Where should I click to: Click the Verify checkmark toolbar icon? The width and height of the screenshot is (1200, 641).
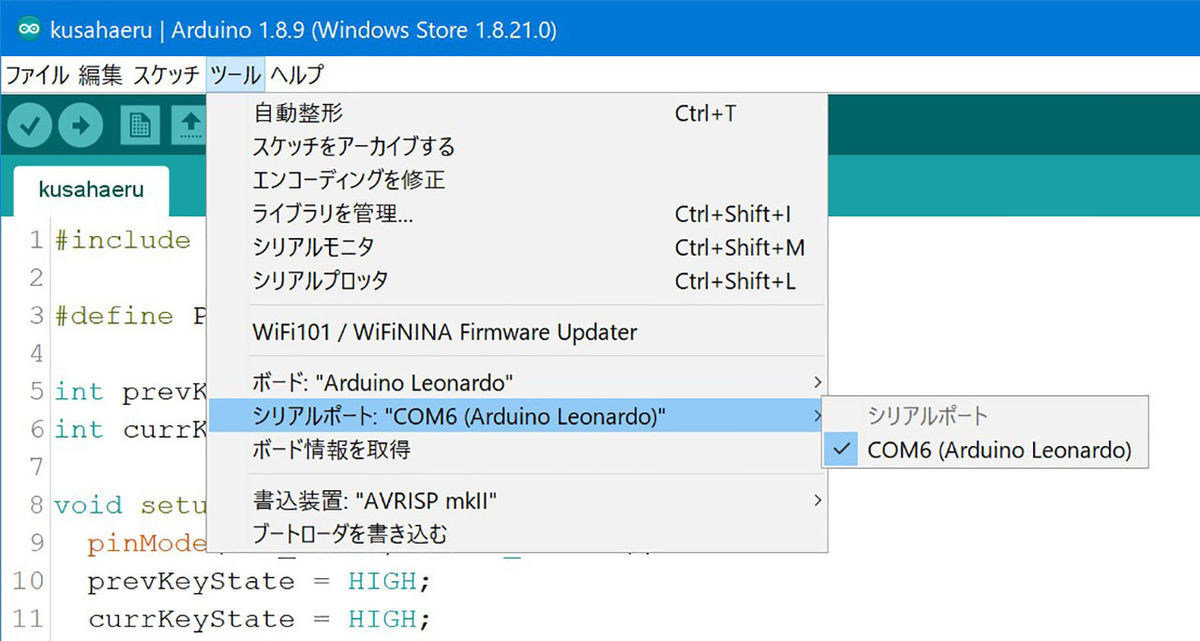tap(30, 125)
